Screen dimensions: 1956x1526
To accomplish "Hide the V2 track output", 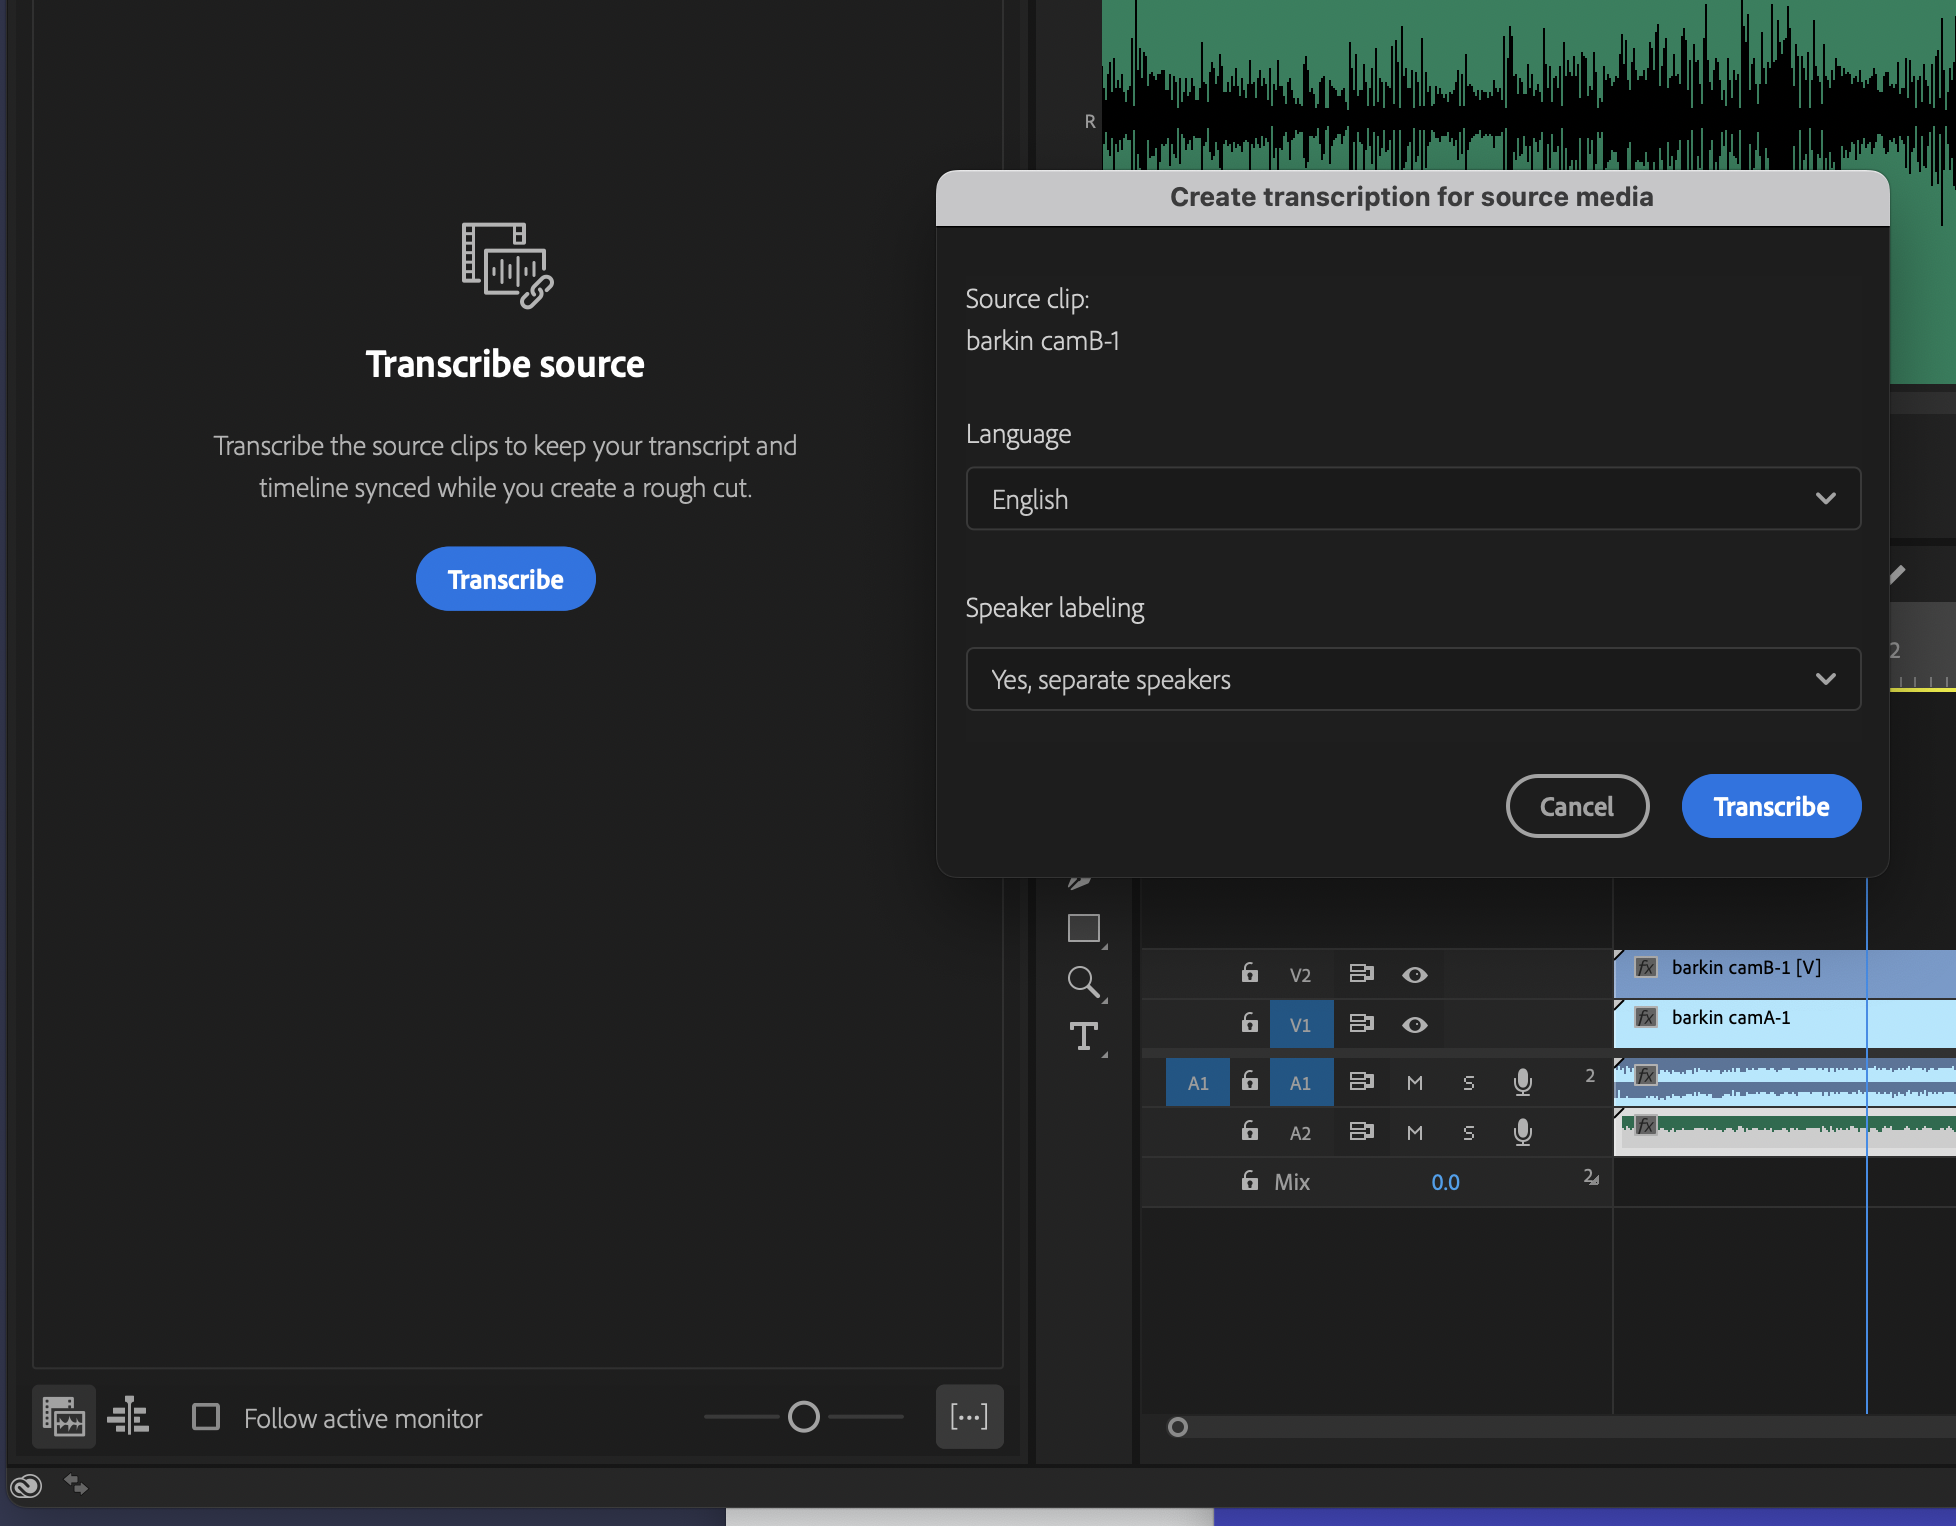I will point(1414,974).
